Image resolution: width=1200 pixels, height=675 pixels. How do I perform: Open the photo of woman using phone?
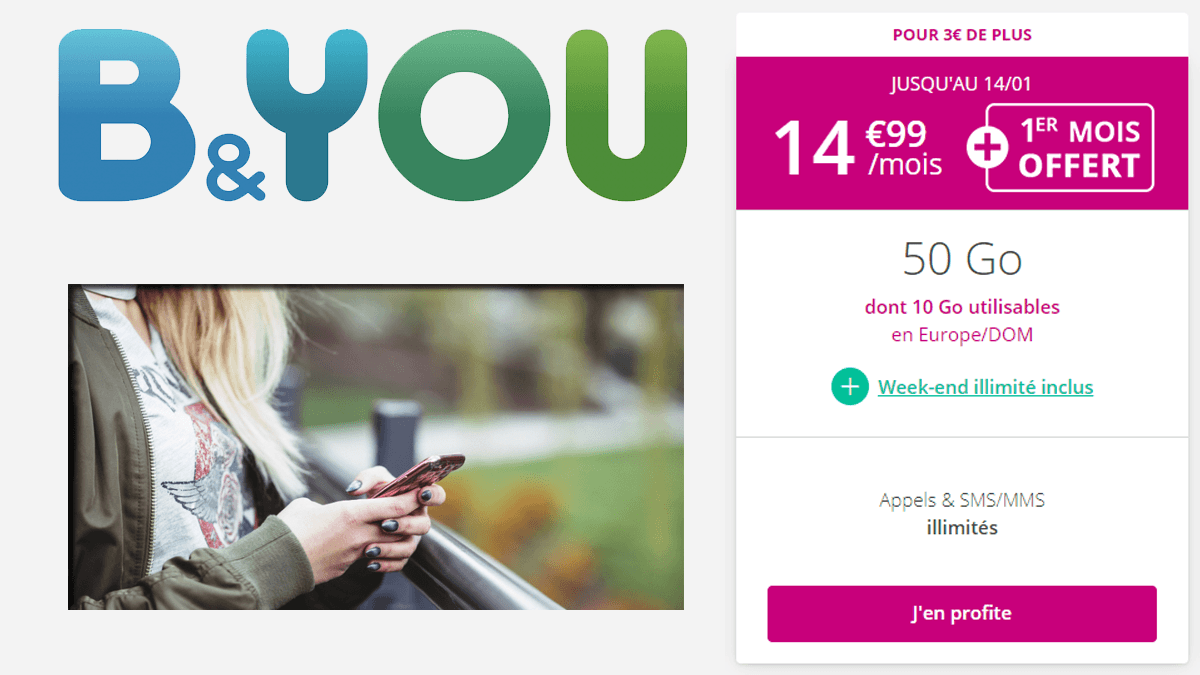(376, 447)
